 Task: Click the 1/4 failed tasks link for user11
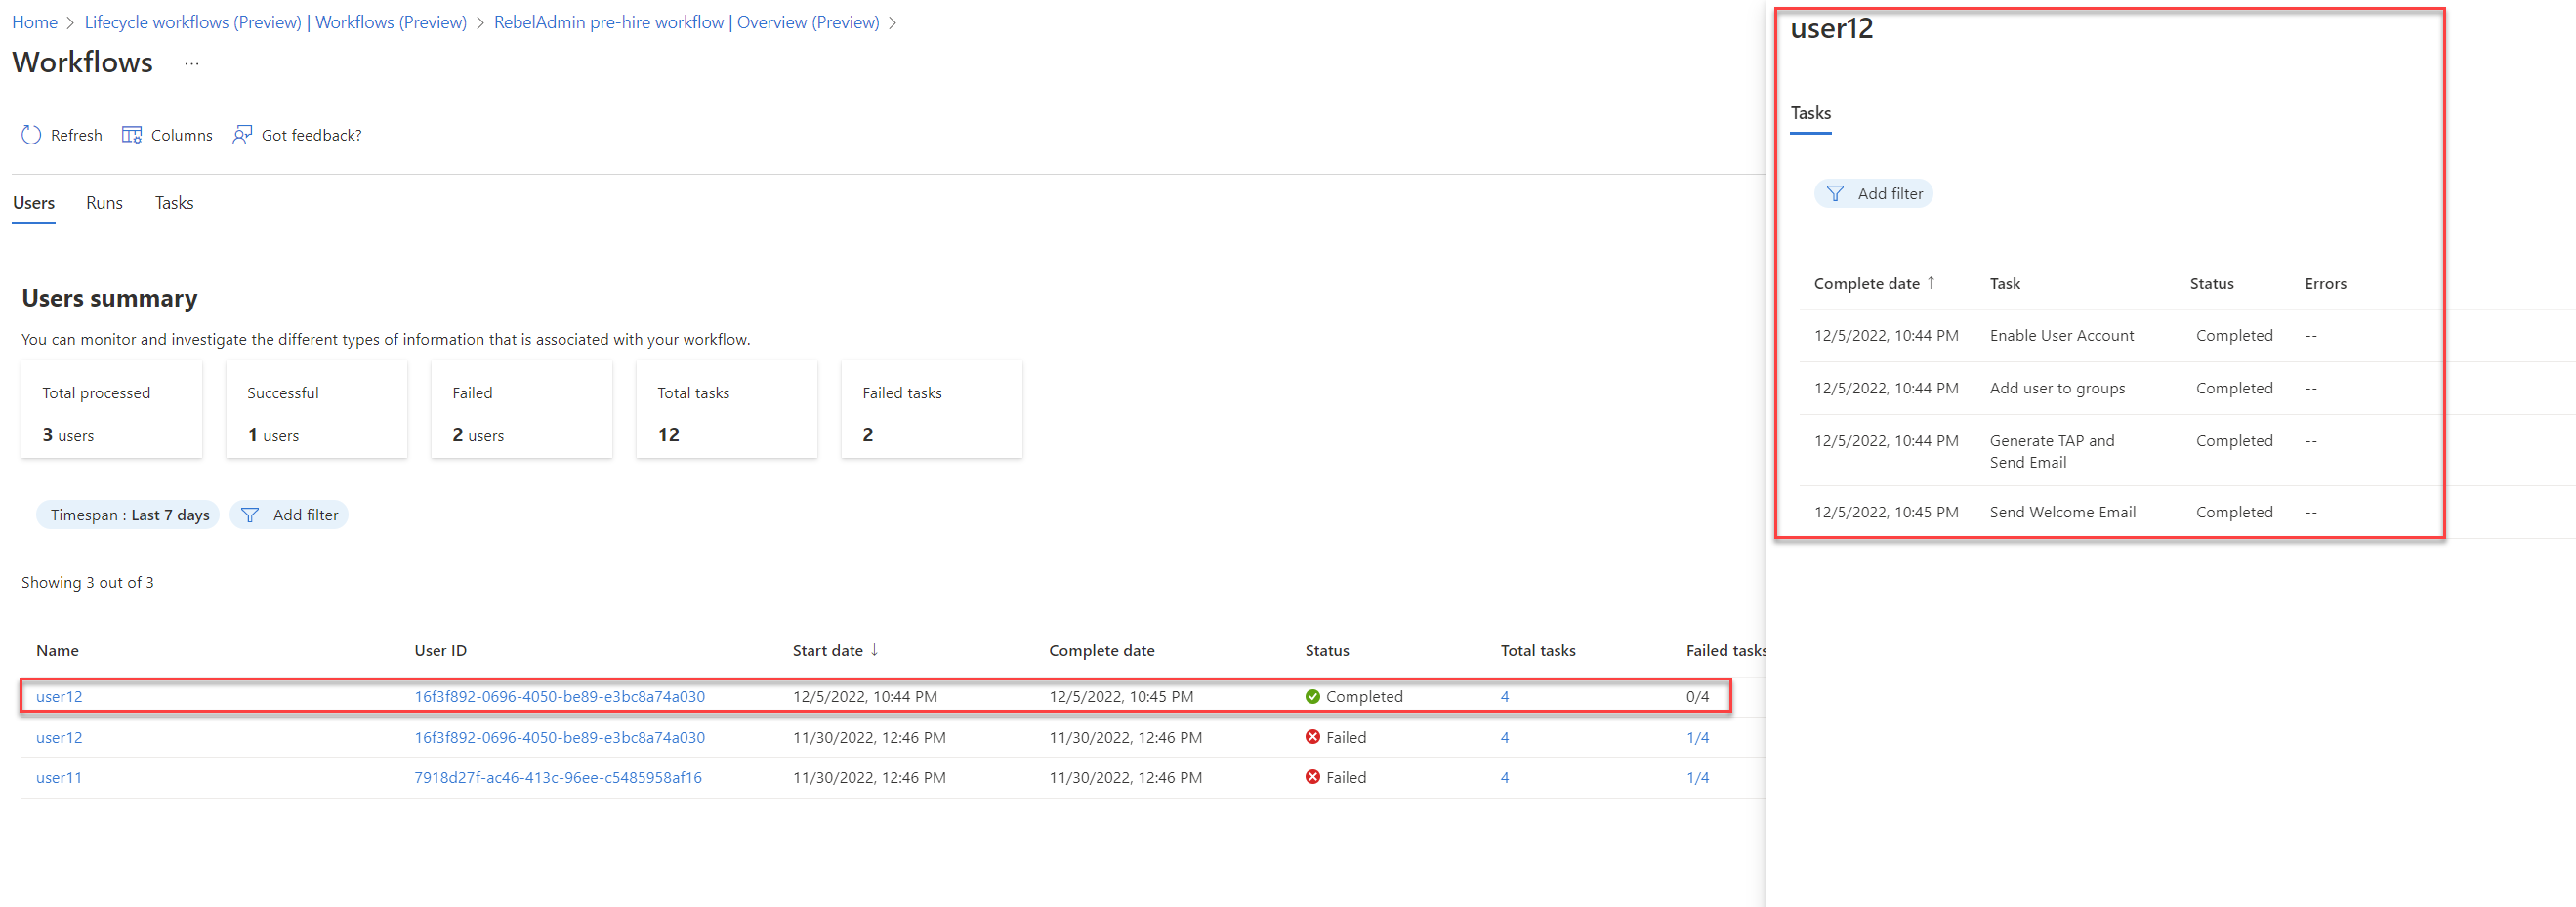click(1697, 777)
